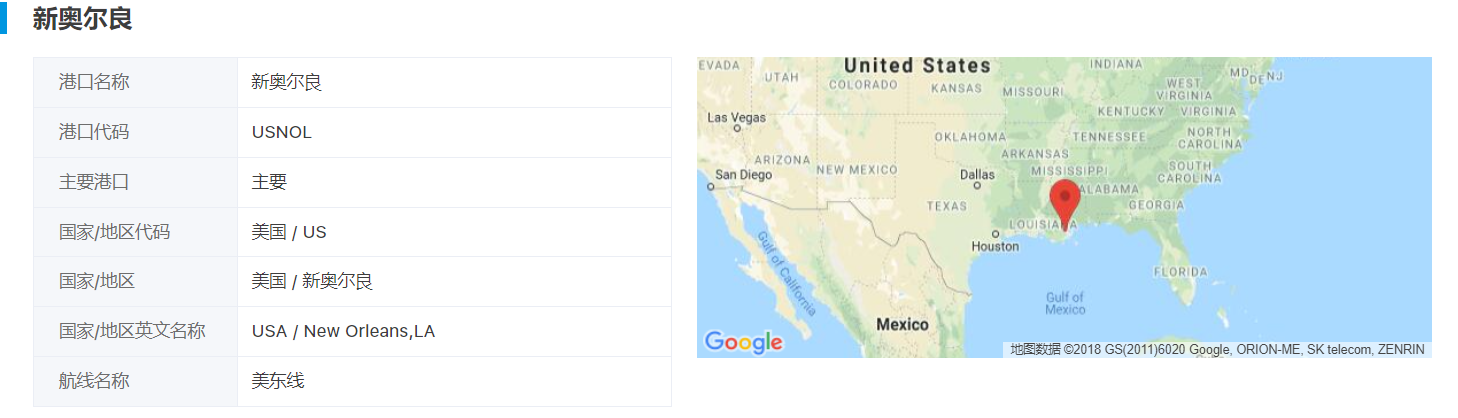Click the 美国 / US country code value
Screen dimensions: 1458x418
pos(288,232)
